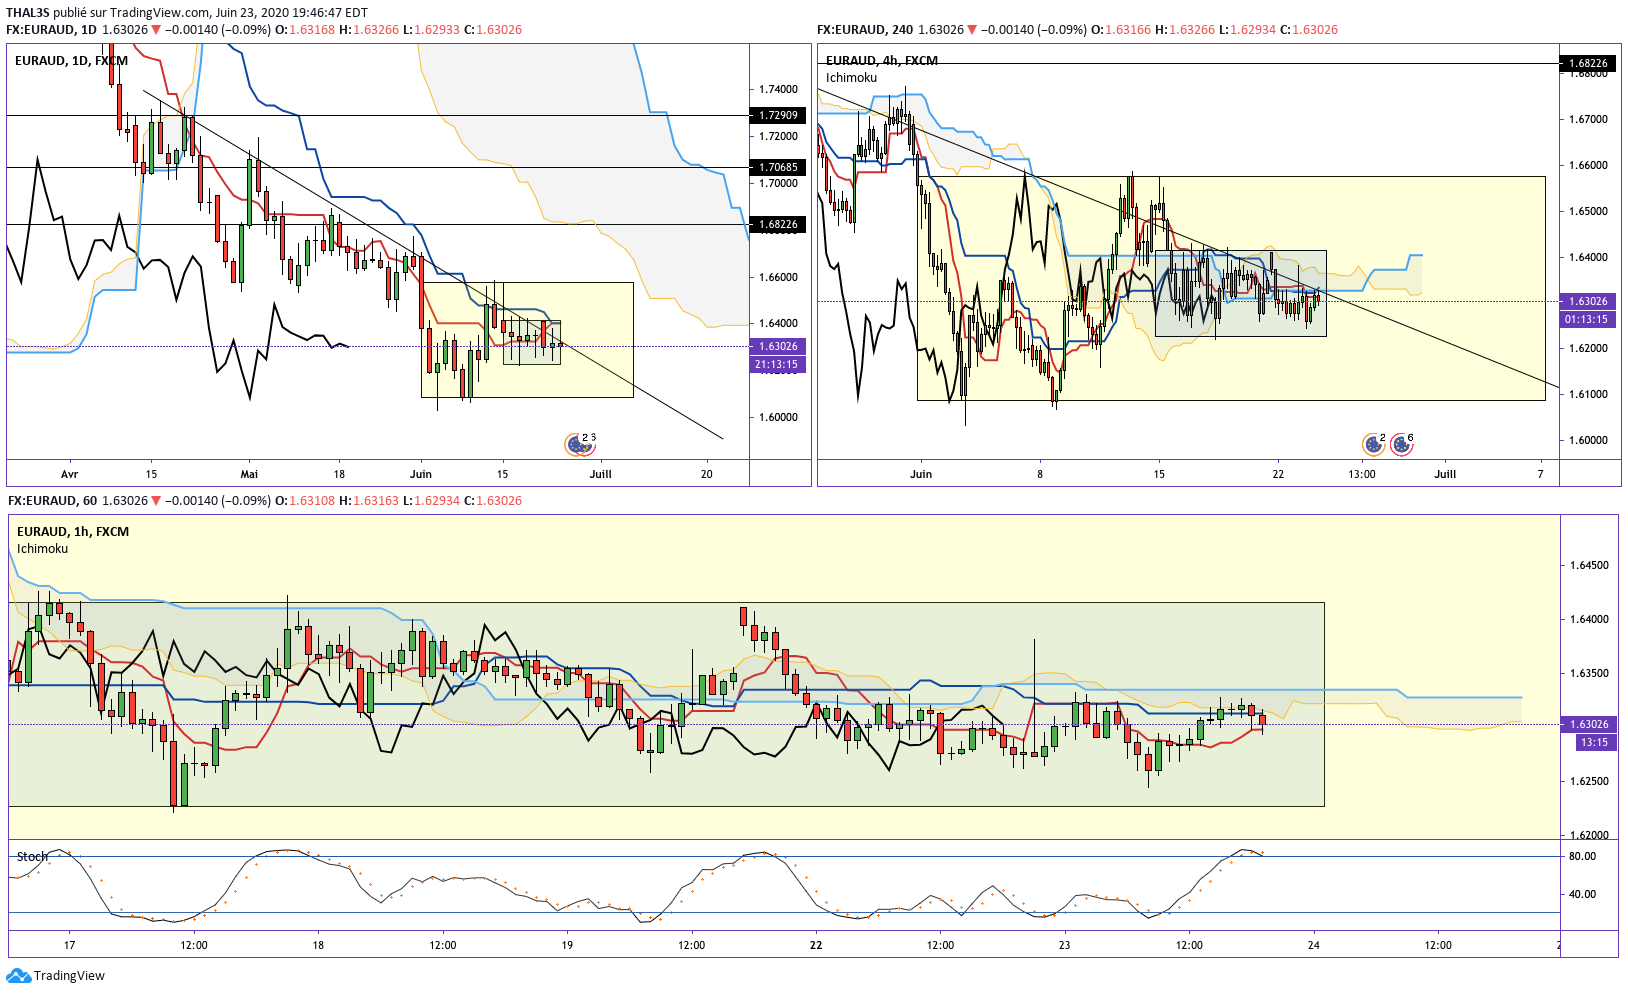Click the 13:15 bar countdown on 1h chart
The image size is (1628, 994).
pos(1594,743)
